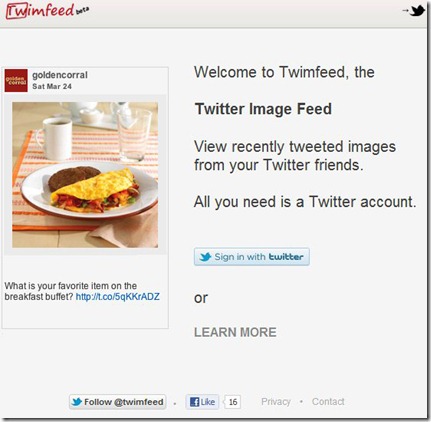Screen dimensions: 431x422
Task: Click the bird icon on Follow @twimfeed
Action: pyautogui.click(x=77, y=402)
